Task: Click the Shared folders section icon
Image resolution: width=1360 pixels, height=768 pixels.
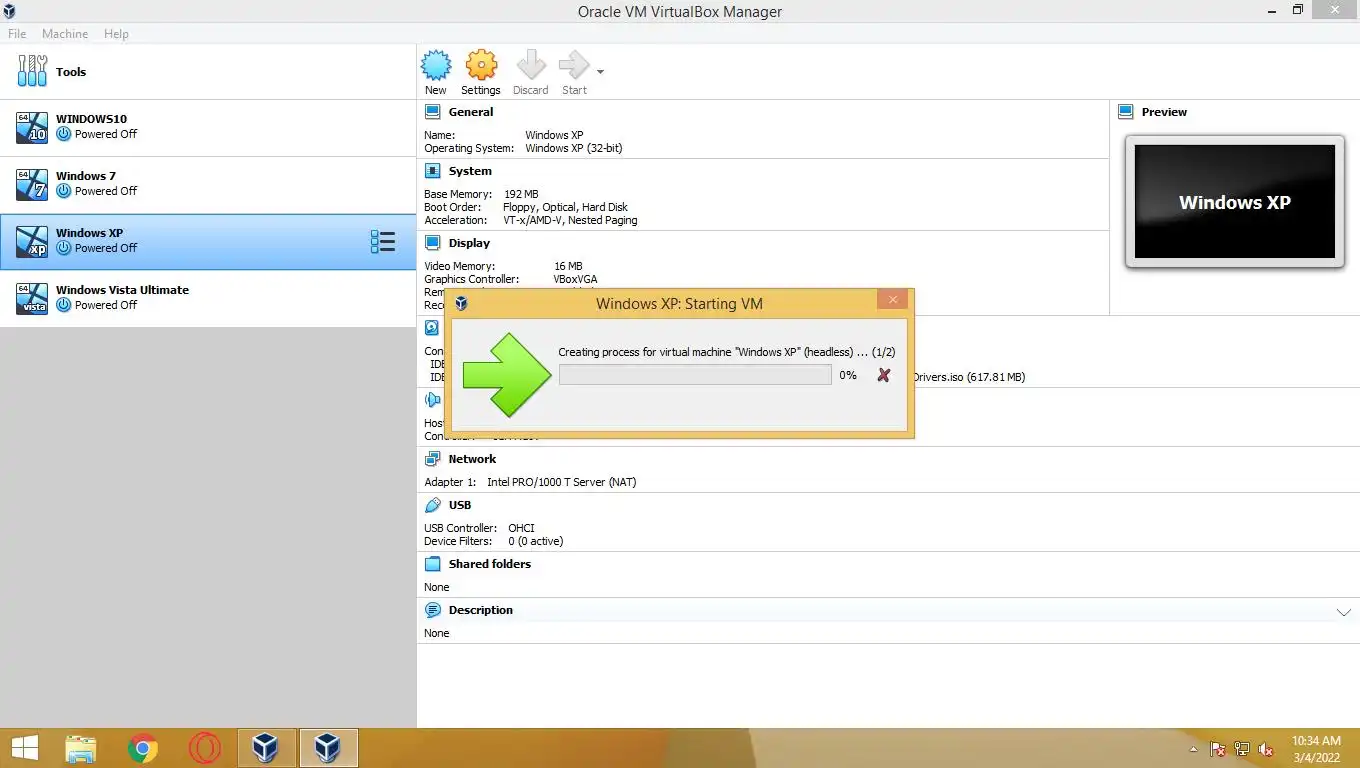Action: click(433, 564)
